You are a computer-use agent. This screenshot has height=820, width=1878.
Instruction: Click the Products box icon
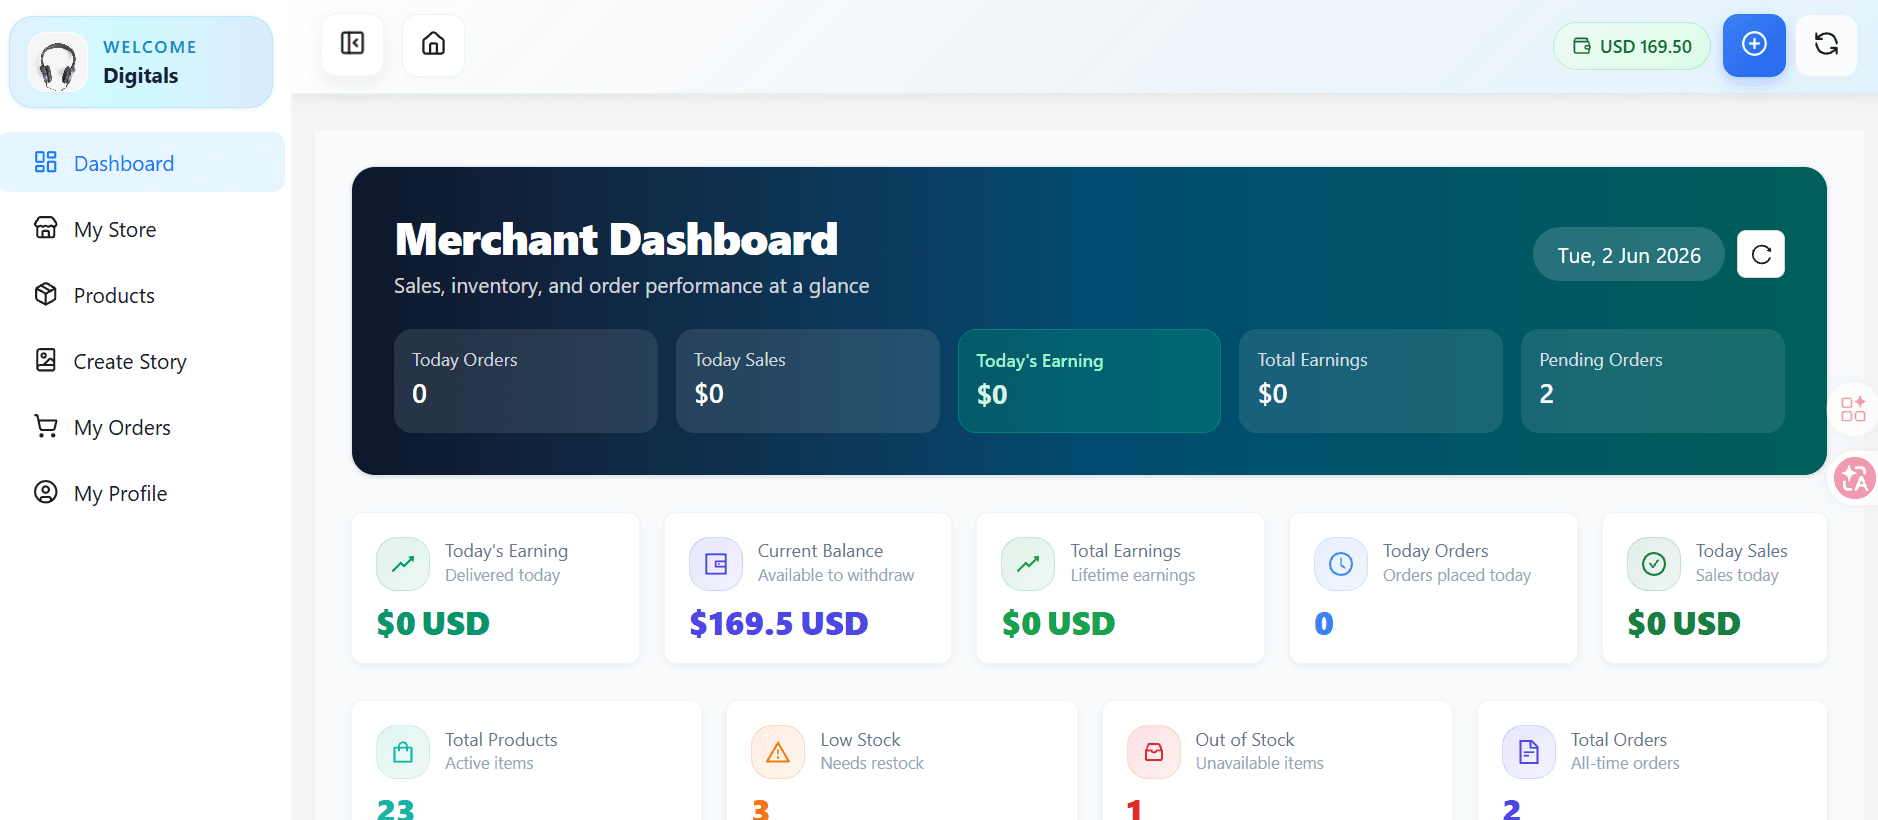click(x=46, y=294)
